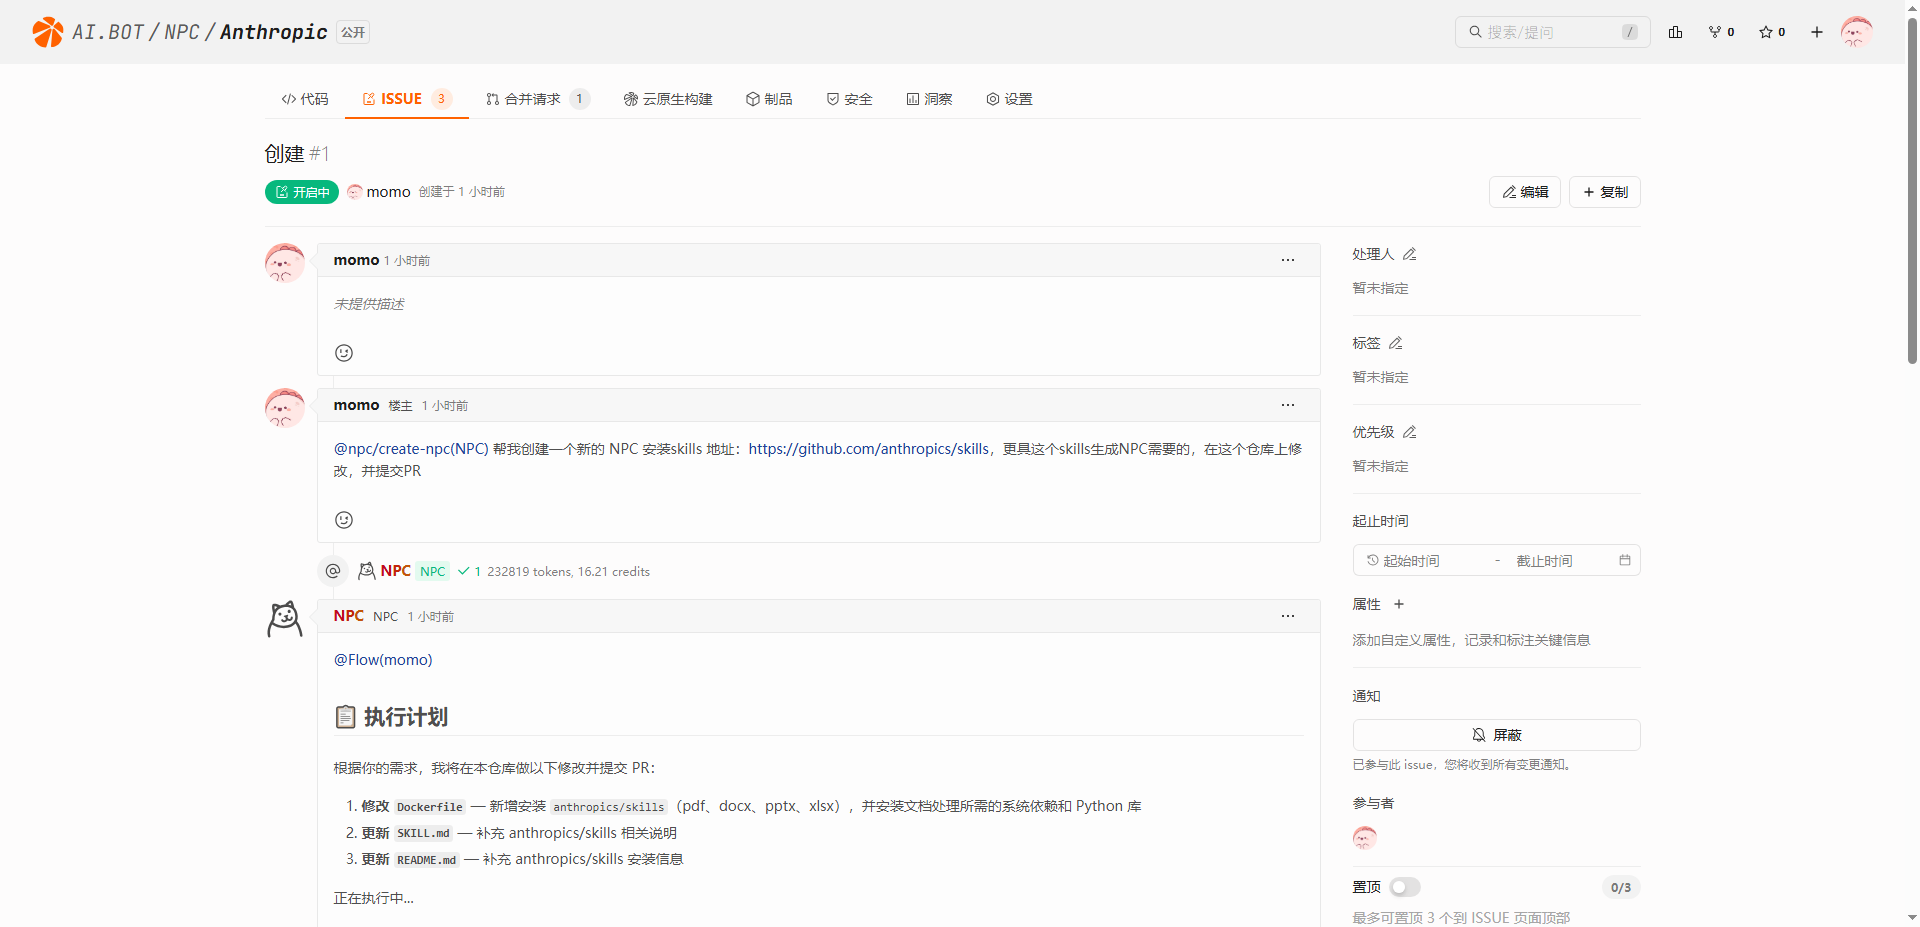Open the 制品 tab
Viewport: 1920px width, 927px height.
click(x=769, y=99)
